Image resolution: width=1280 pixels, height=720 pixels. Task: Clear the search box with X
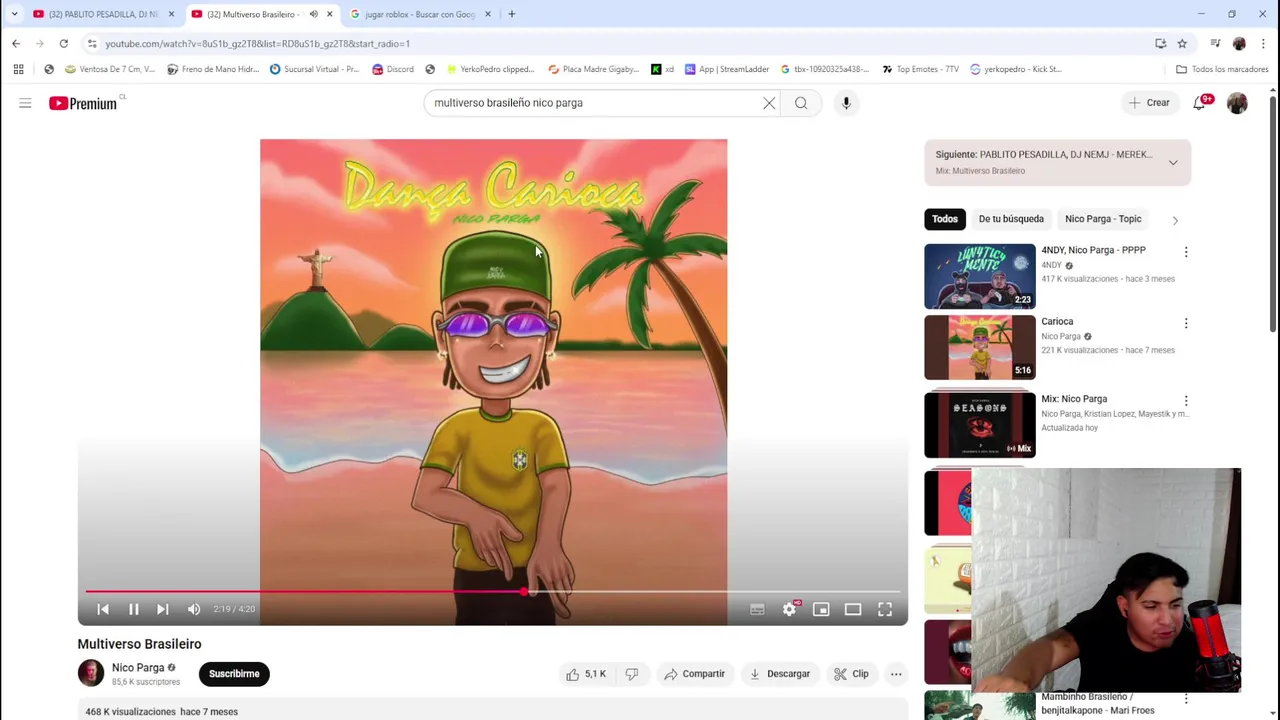[769, 103]
